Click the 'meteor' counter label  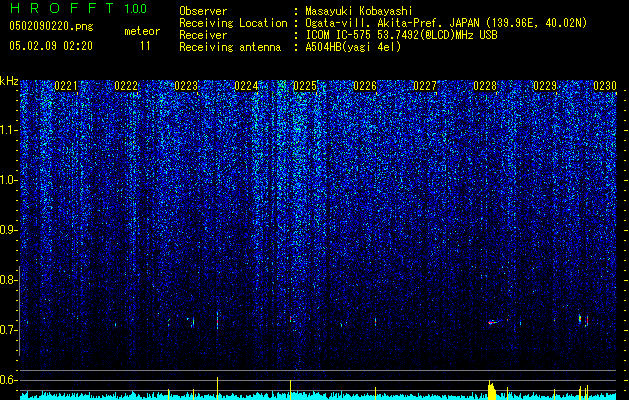142,31
